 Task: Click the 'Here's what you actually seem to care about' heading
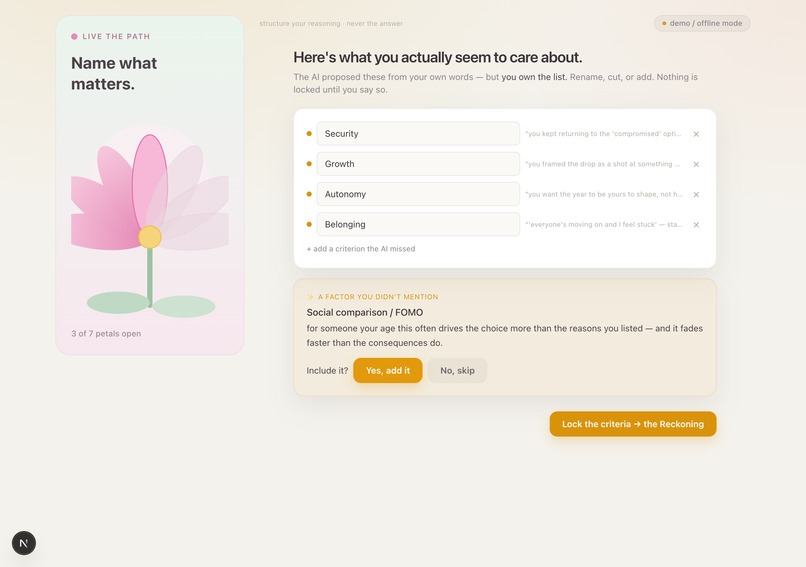[438, 57]
